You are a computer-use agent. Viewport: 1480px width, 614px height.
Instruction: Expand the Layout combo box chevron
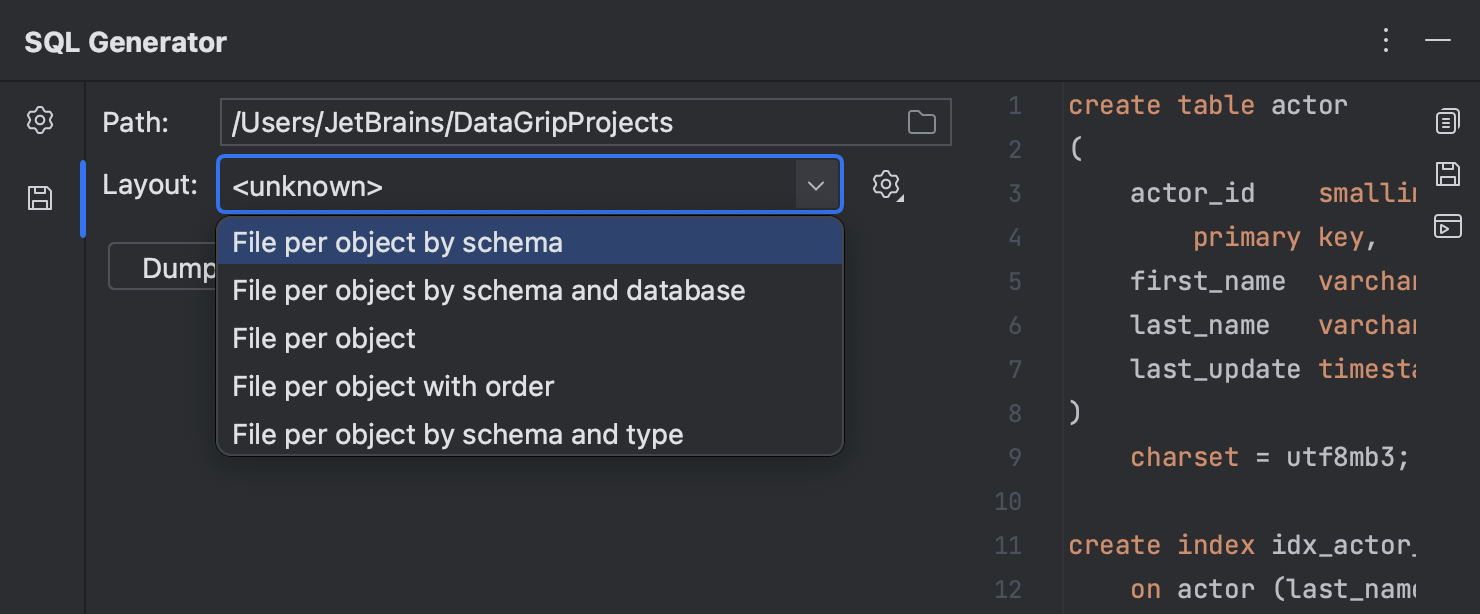pyautogui.click(x=817, y=184)
